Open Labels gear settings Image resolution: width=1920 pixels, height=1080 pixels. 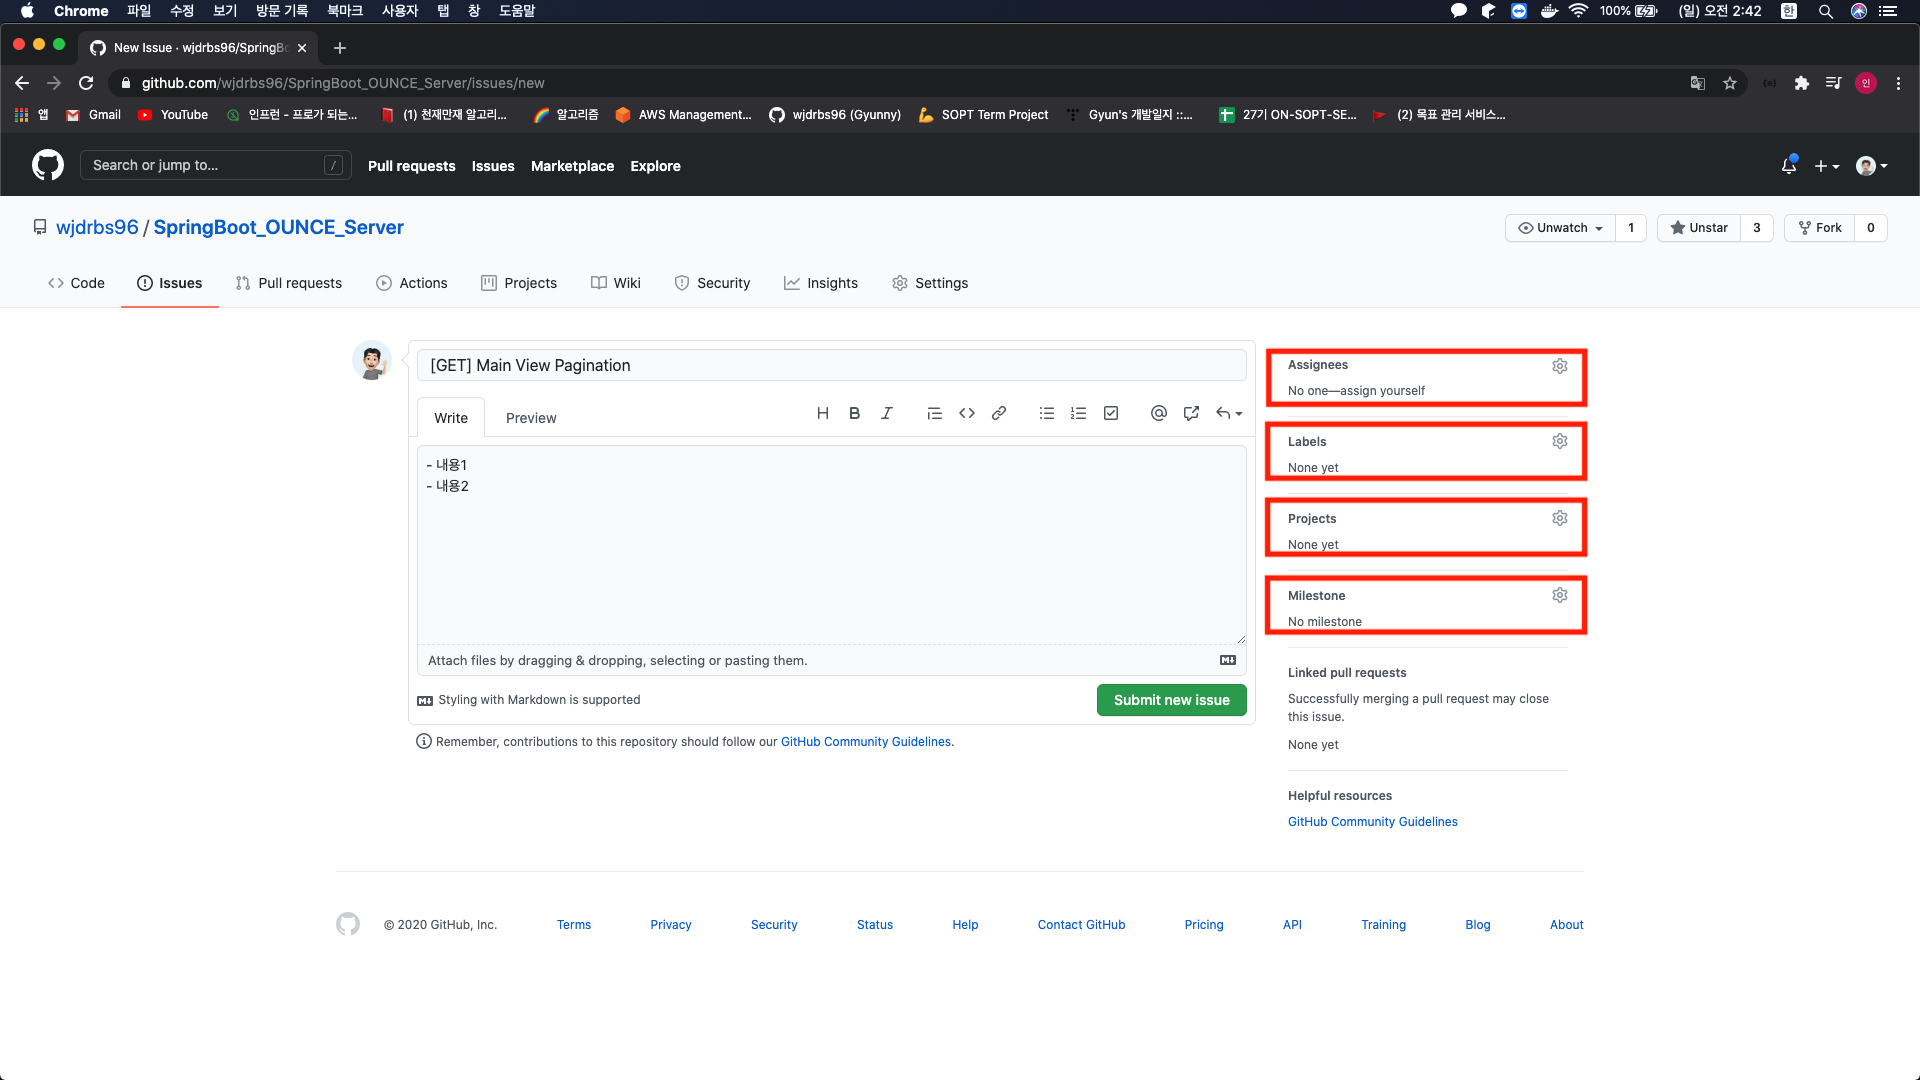[x=1559, y=441]
